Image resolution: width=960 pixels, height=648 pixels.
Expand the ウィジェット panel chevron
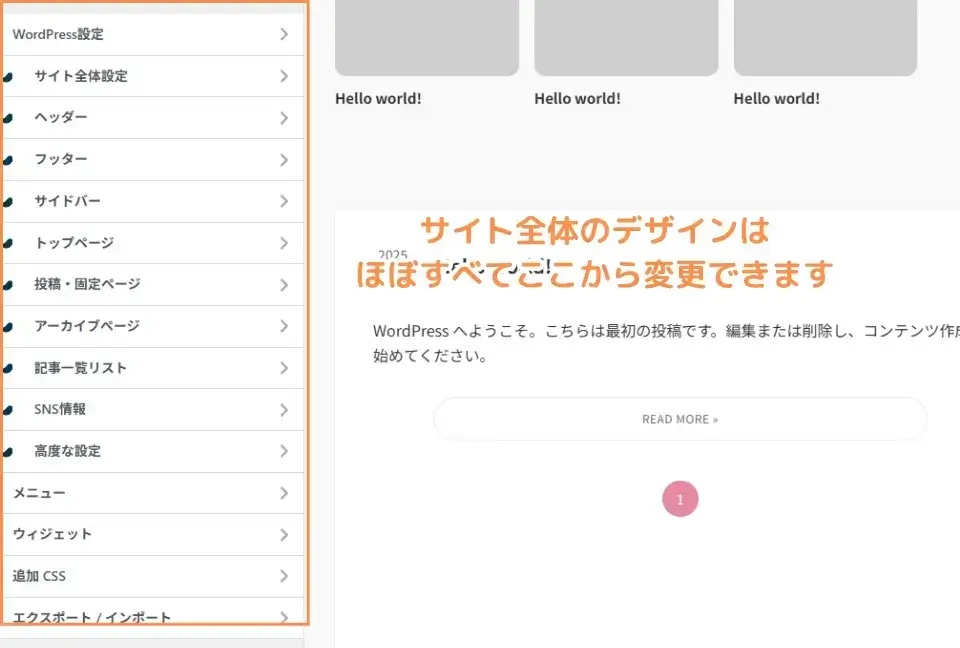tap(284, 535)
